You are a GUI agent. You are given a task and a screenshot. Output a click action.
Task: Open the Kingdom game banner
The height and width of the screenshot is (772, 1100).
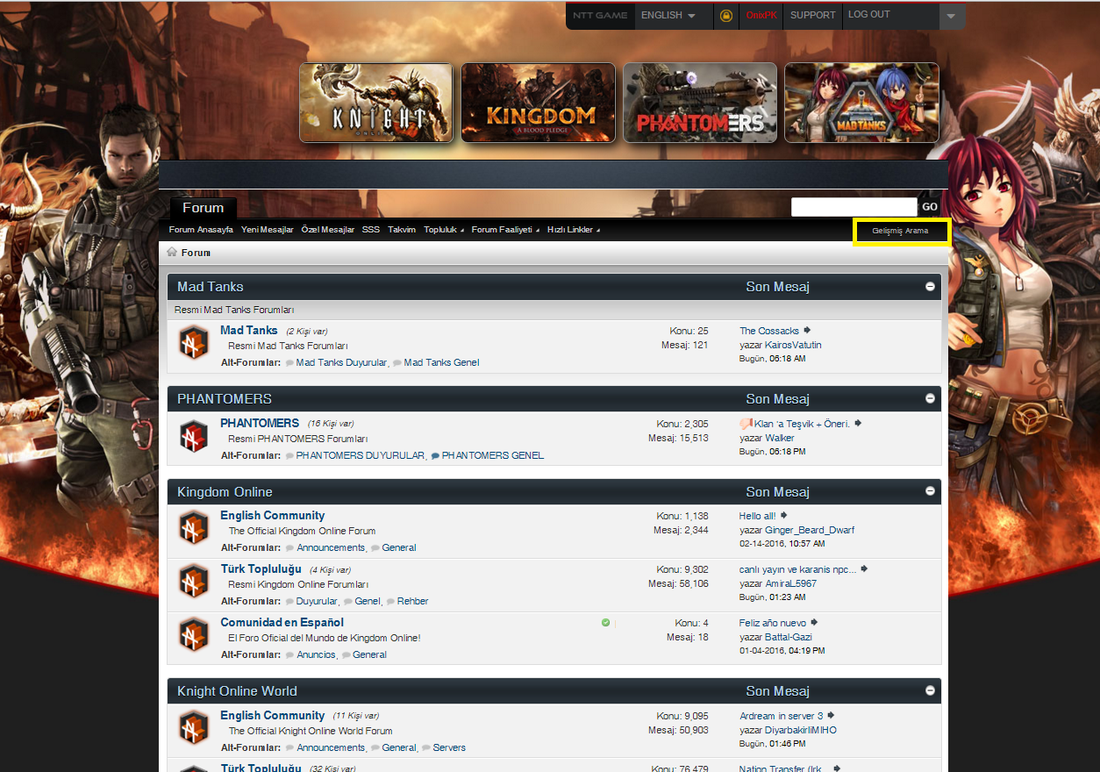click(x=538, y=102)
